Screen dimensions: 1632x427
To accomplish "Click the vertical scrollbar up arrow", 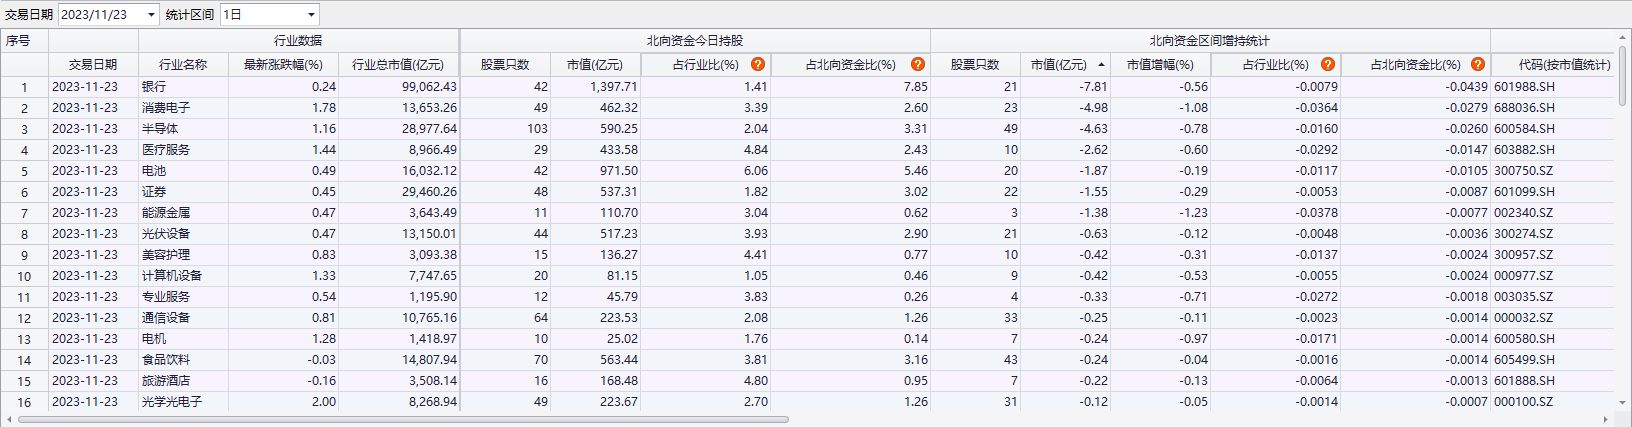I will [x=1623, y=38].
